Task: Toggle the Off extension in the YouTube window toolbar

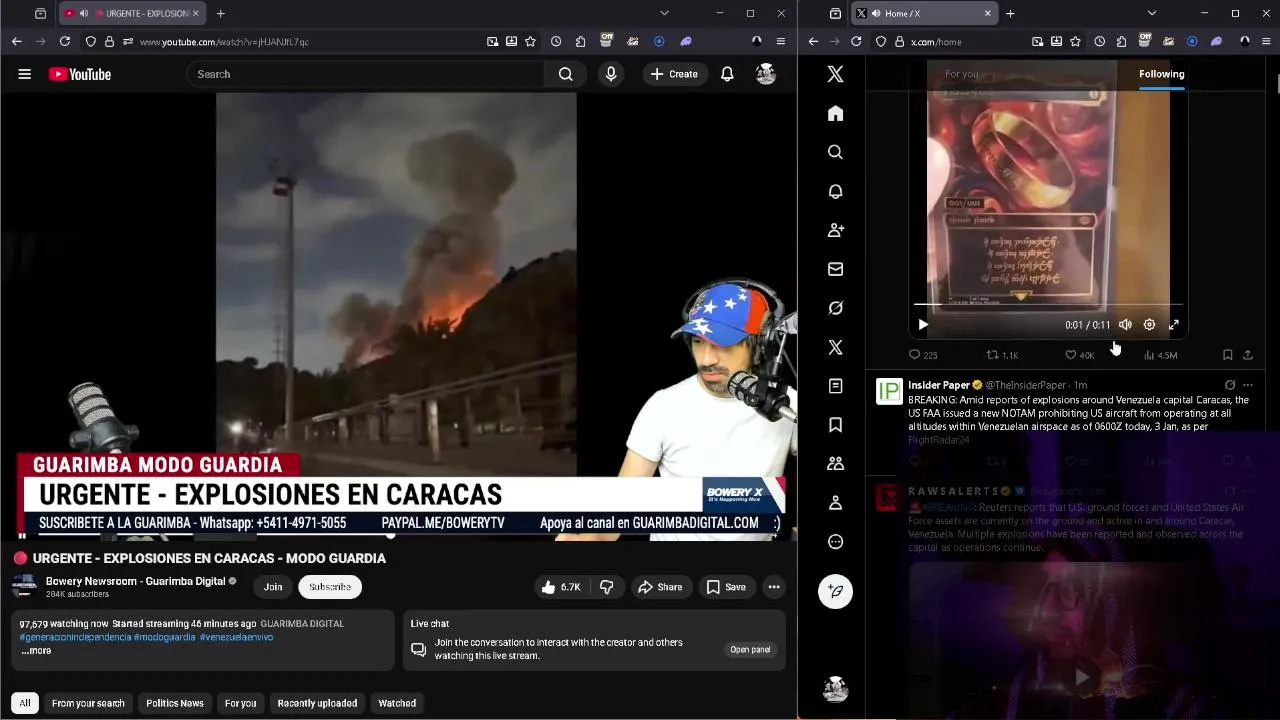Action: pos(606,41)
